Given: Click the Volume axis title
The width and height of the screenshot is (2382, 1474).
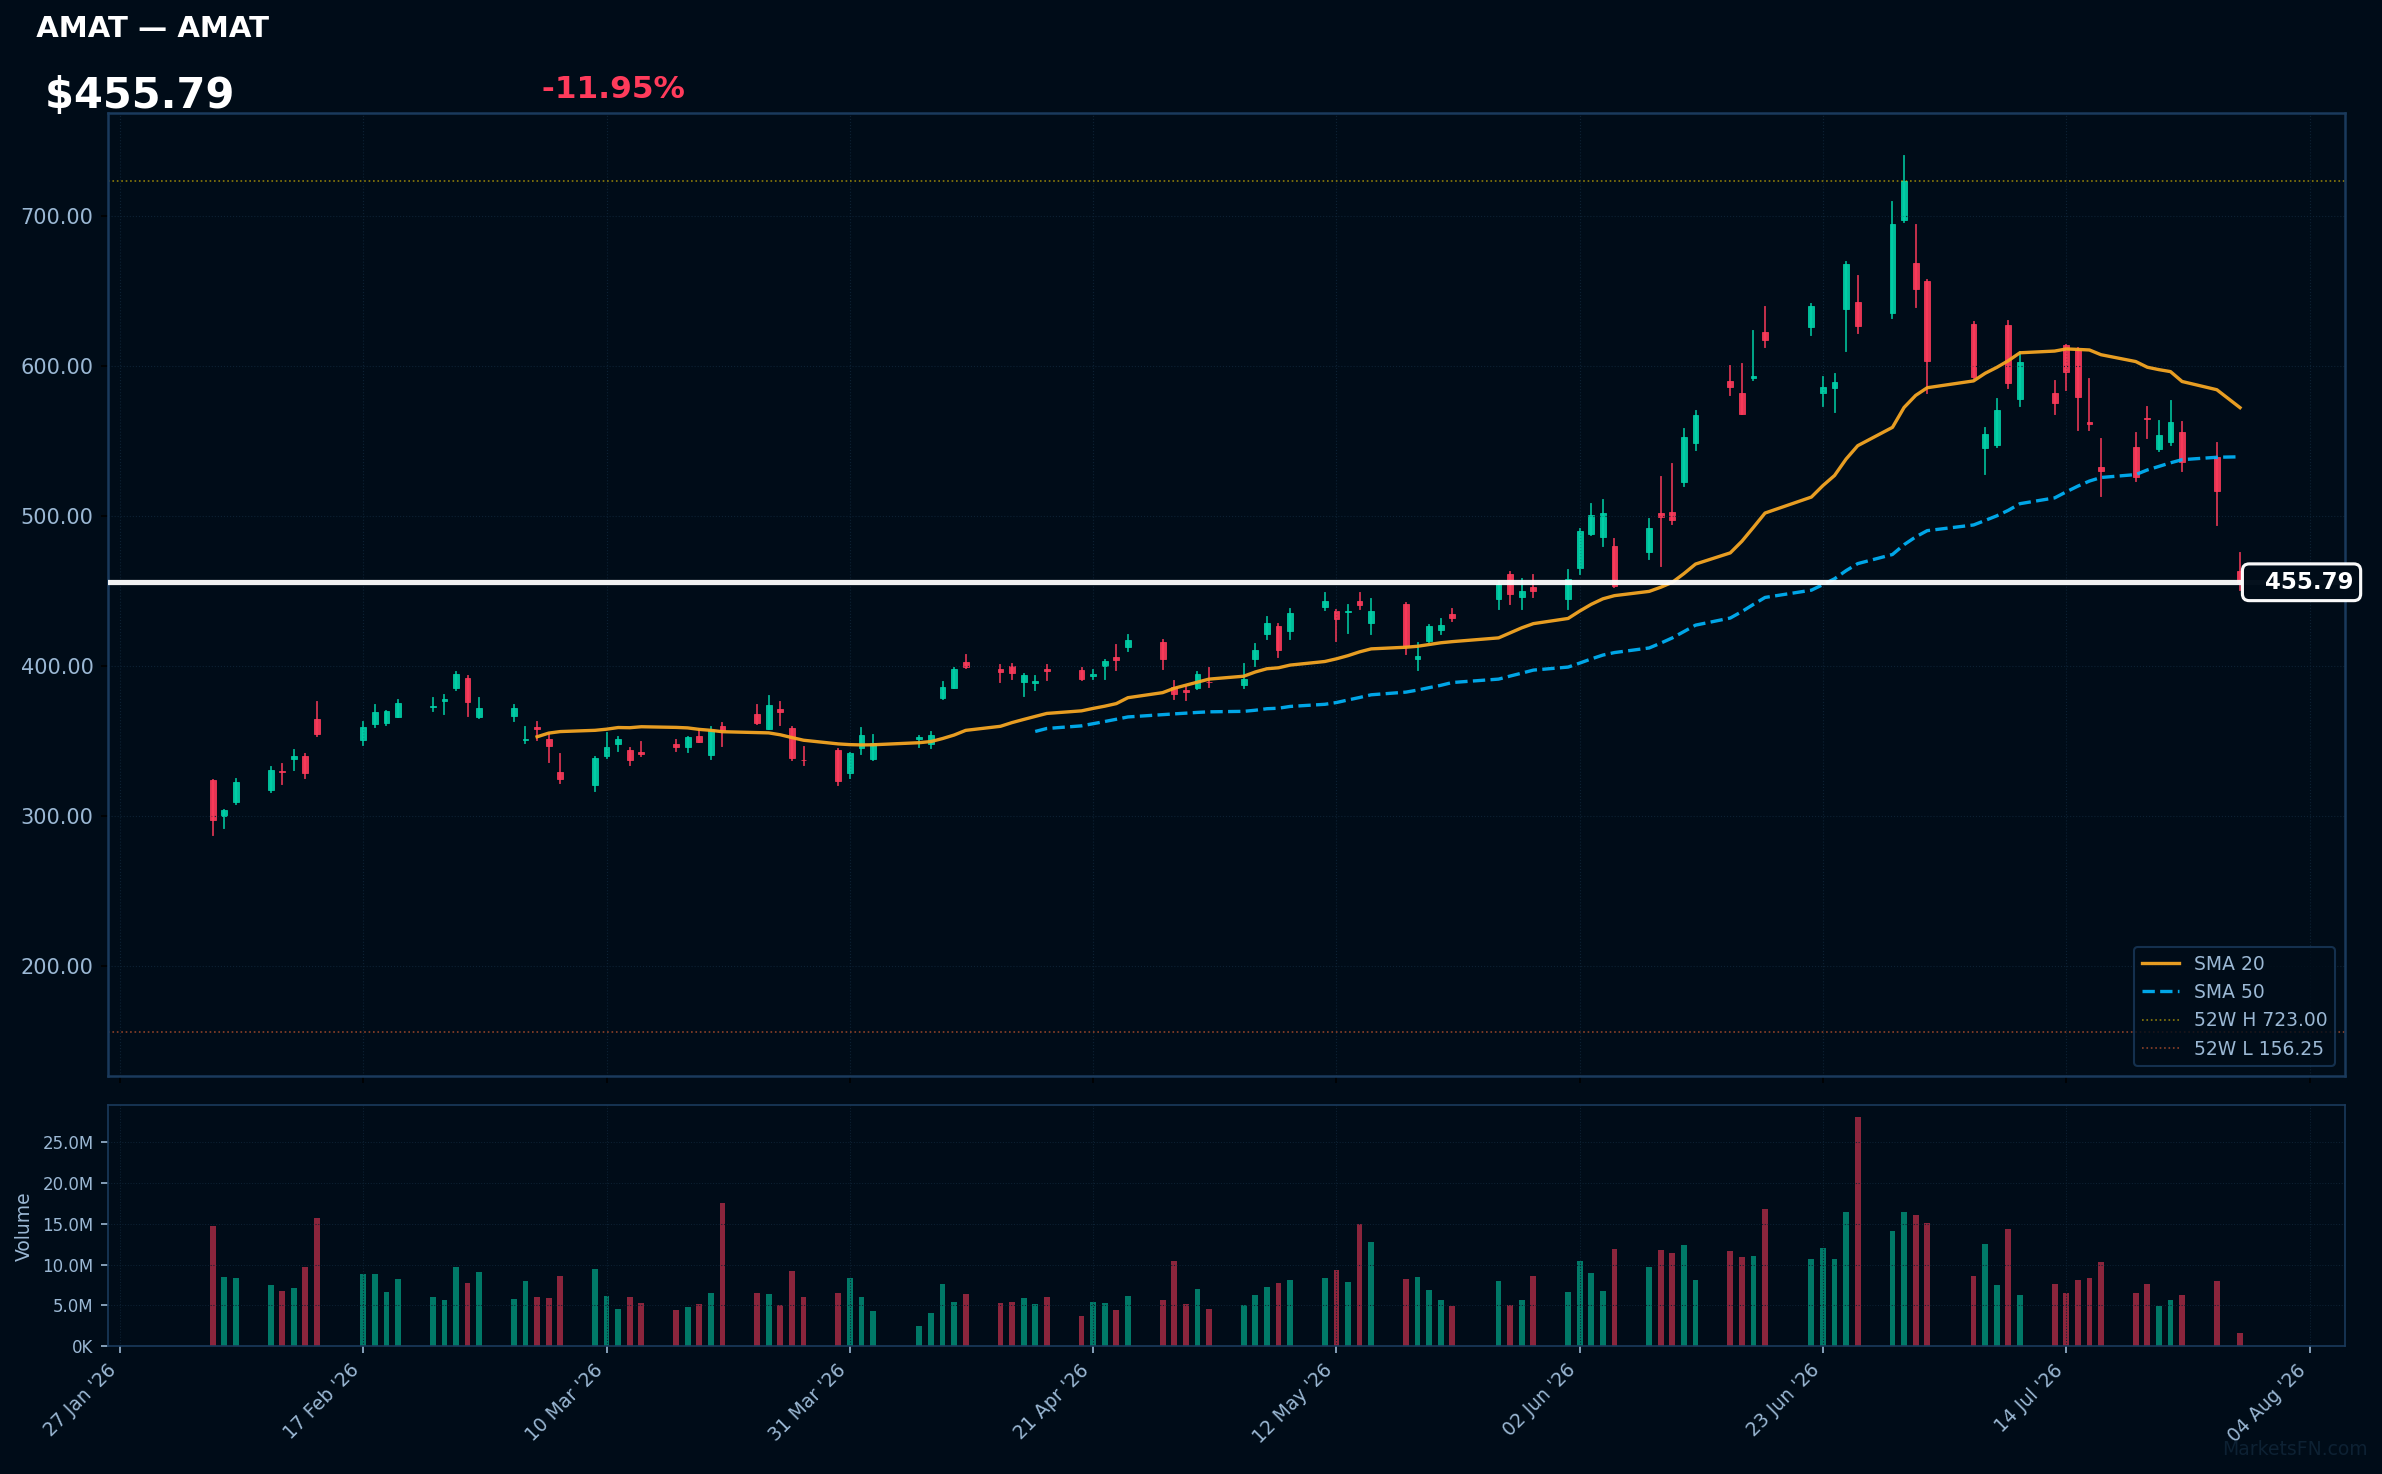Looking at the screenshot, I should coord(23,1227).
